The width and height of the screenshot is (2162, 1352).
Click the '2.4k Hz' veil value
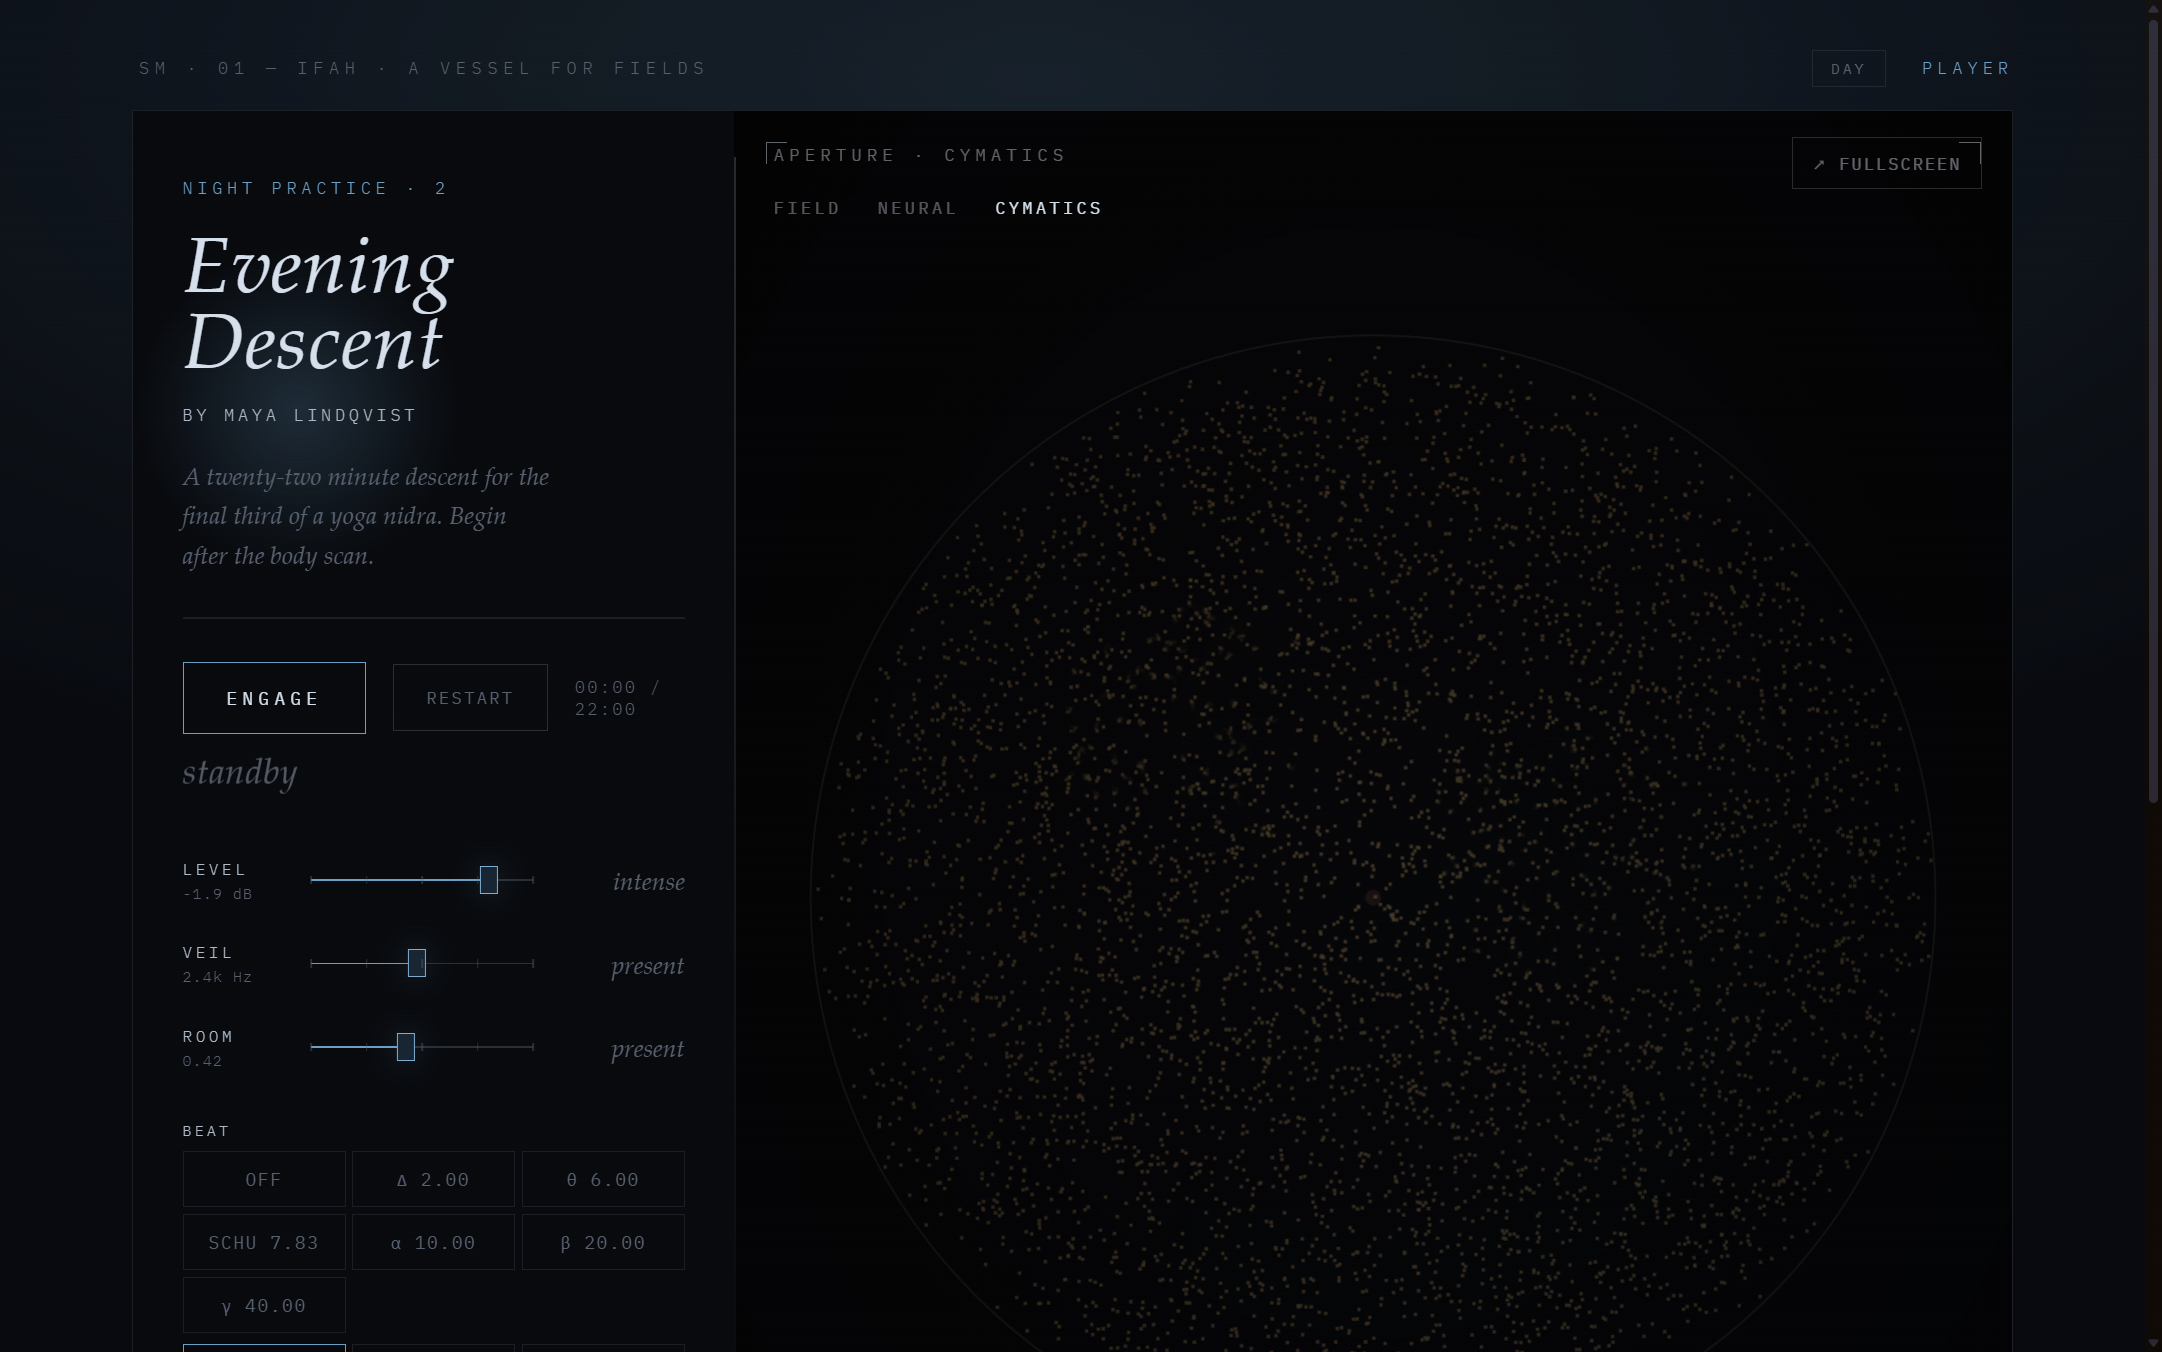coord(217,977)
